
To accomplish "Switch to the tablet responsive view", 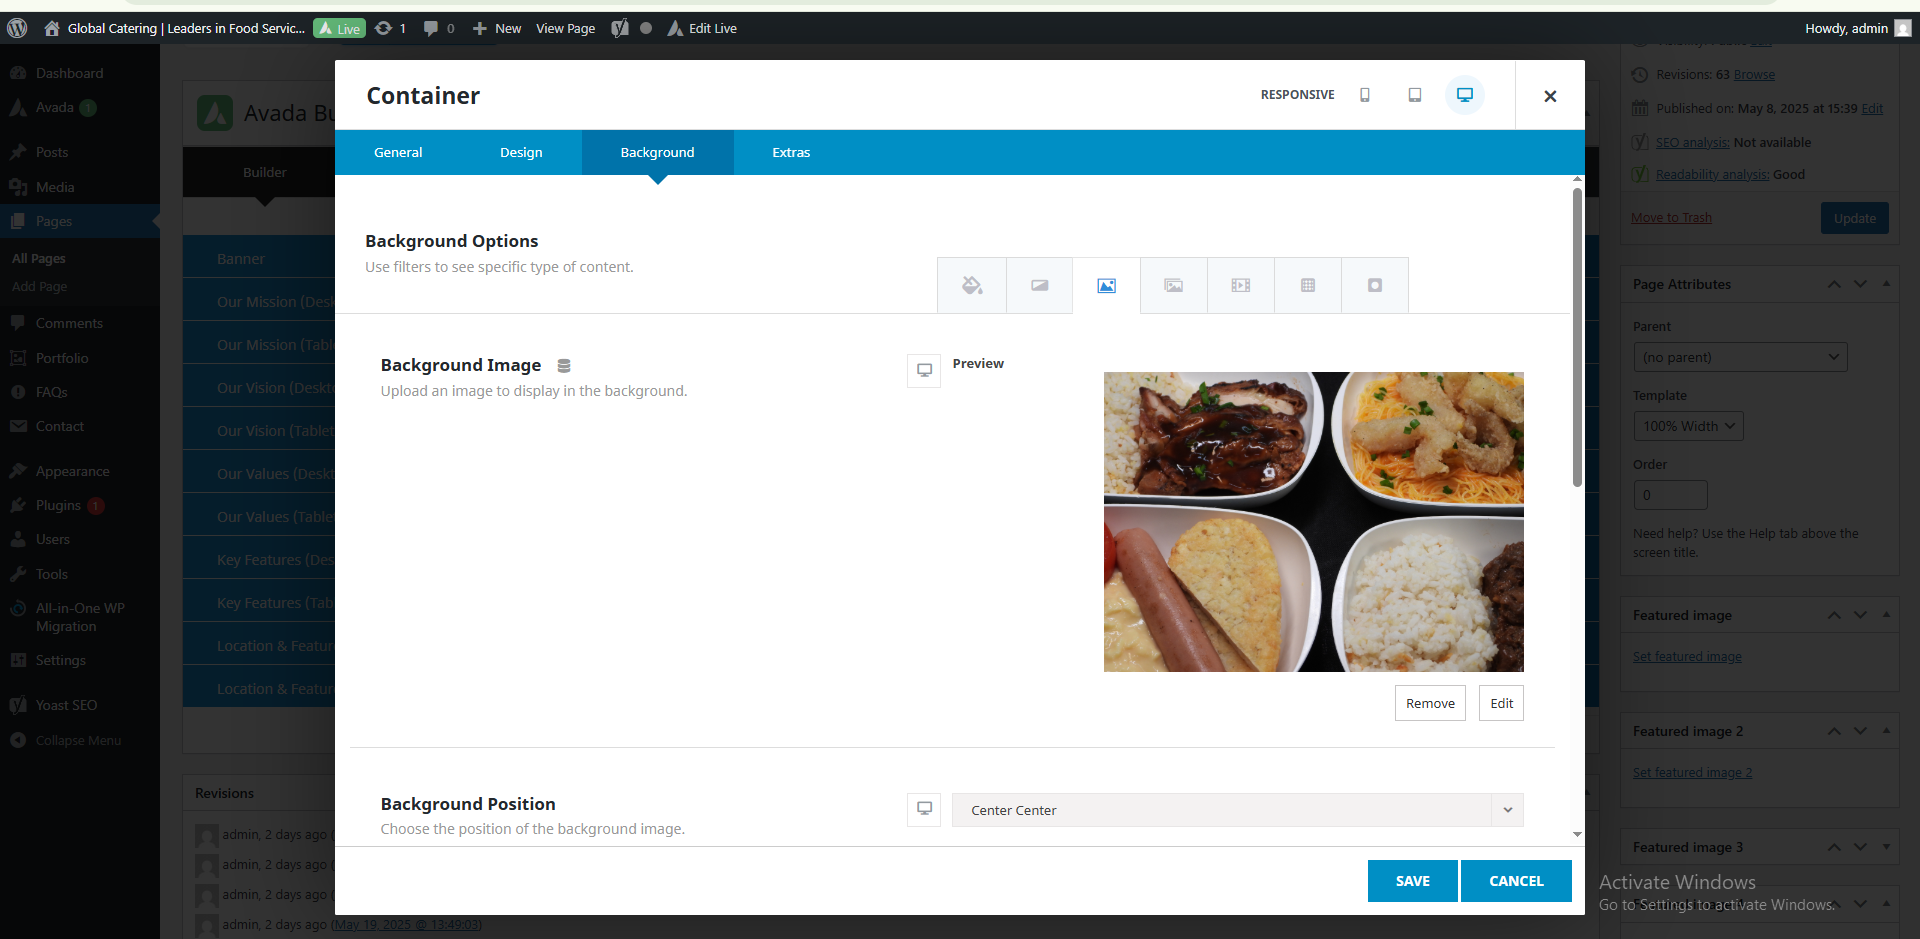I will click(1414, 95).
